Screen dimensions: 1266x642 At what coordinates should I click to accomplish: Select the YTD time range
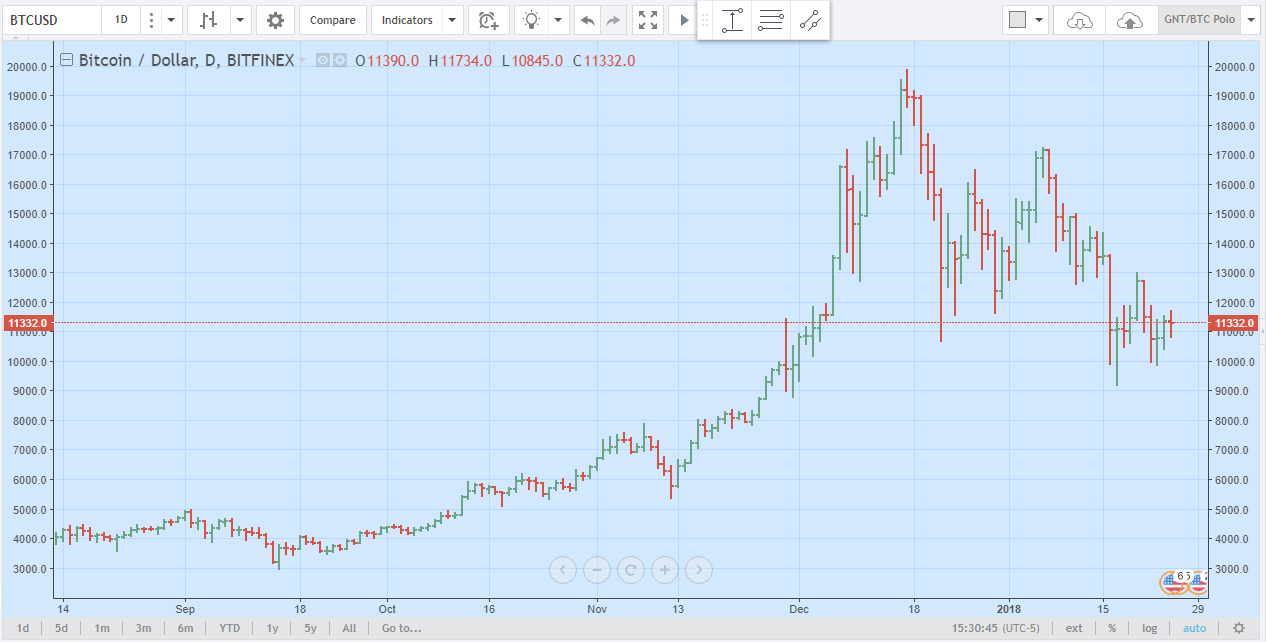(230, 628)
